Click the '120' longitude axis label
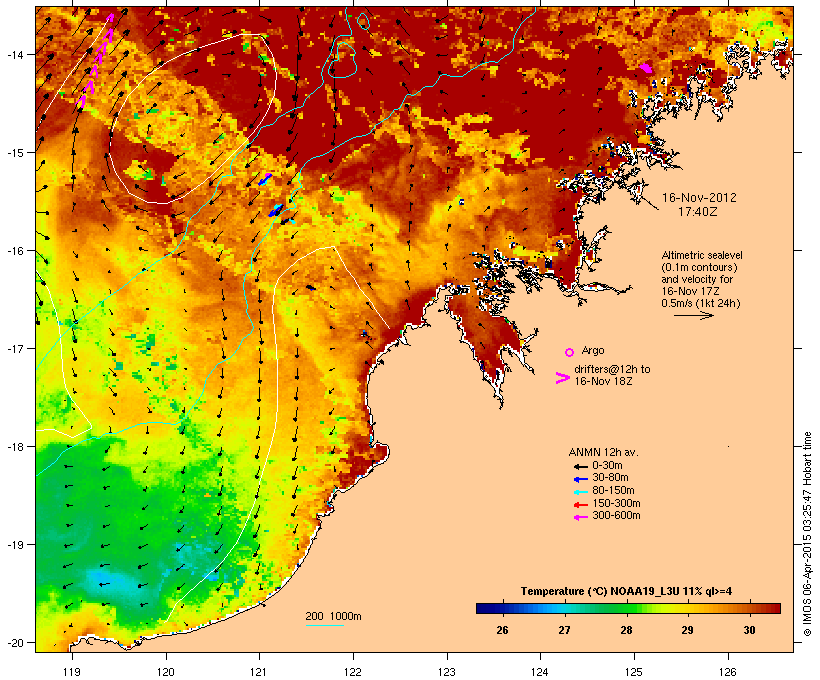The width and height of the screenshot is (820, 680). pyautogui.click(x=166, y=672)
